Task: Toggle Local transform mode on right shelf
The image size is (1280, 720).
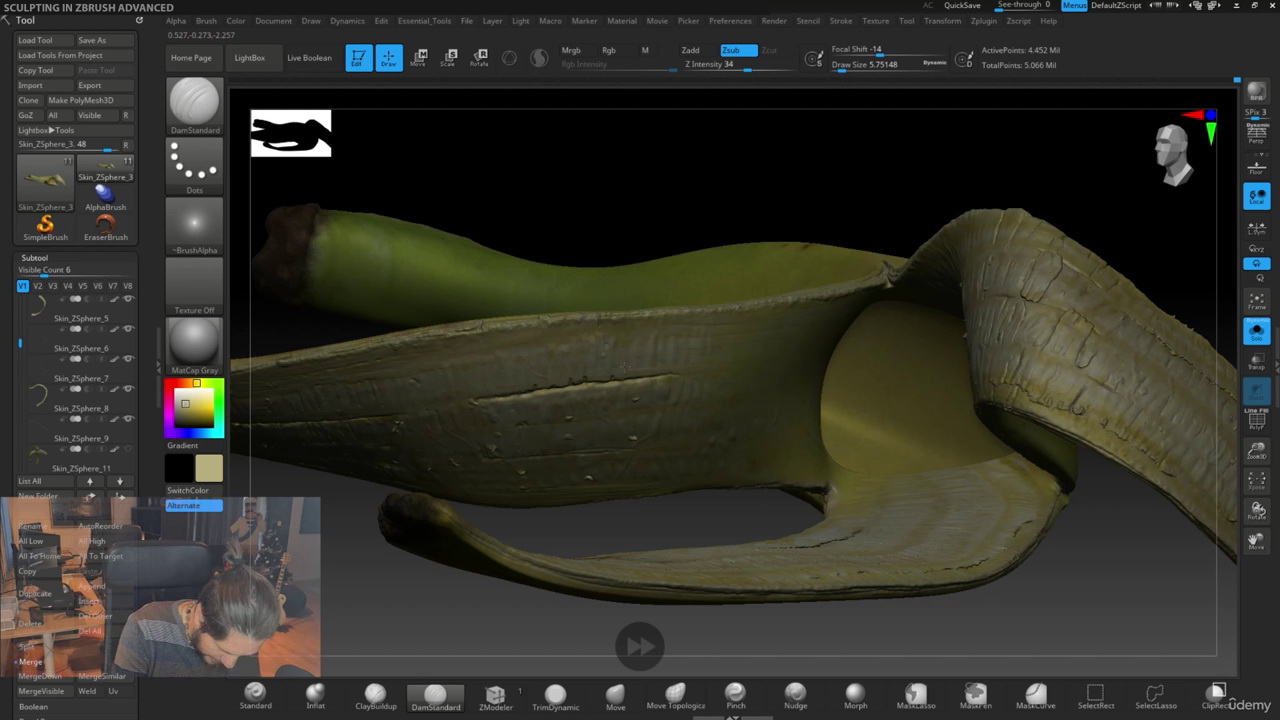Action: click(x=1256, y=197)
